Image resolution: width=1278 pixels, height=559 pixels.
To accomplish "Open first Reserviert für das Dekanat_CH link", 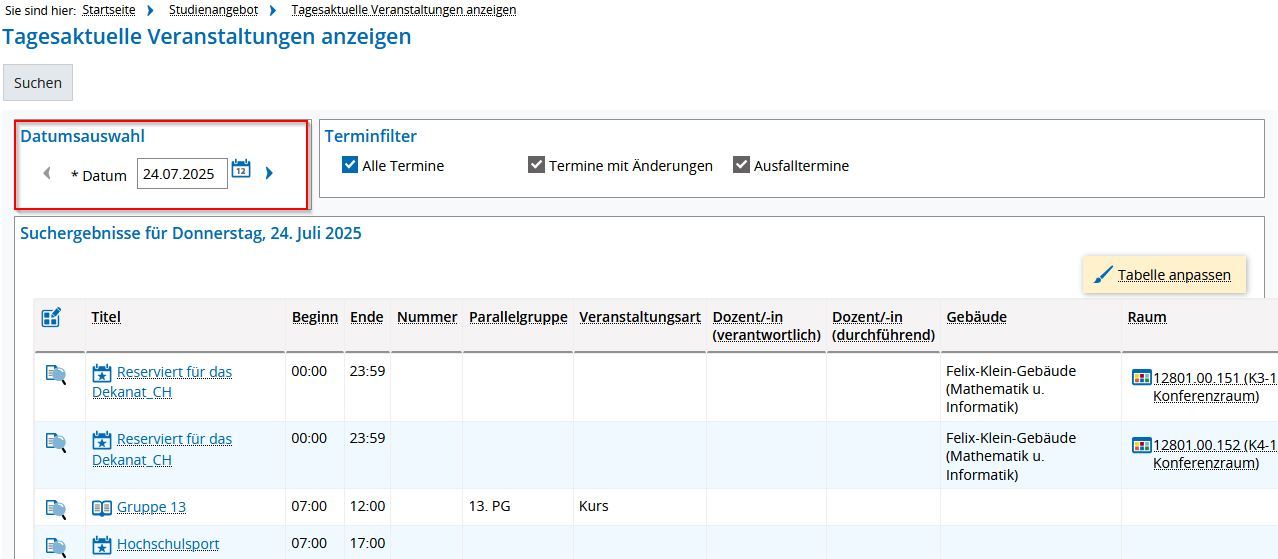I will pos(162,382).
